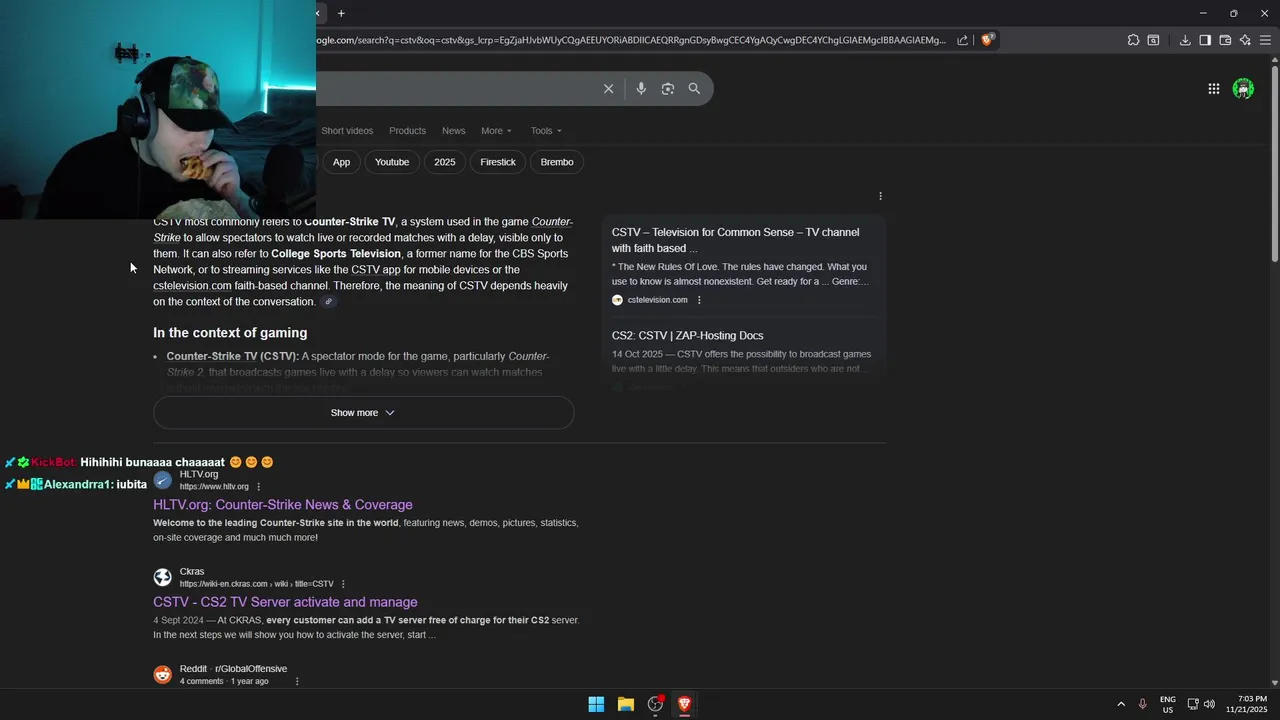Select the Youtube filter chip

[x=392, y=162]
